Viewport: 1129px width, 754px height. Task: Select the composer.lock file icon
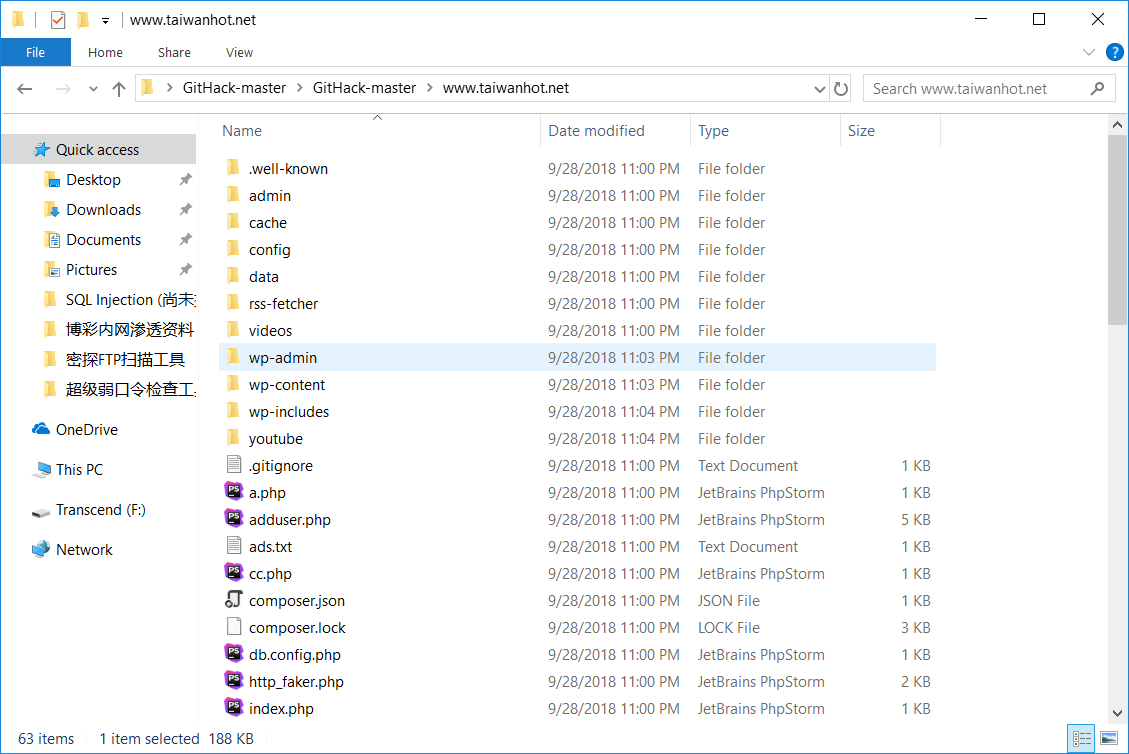233,627
